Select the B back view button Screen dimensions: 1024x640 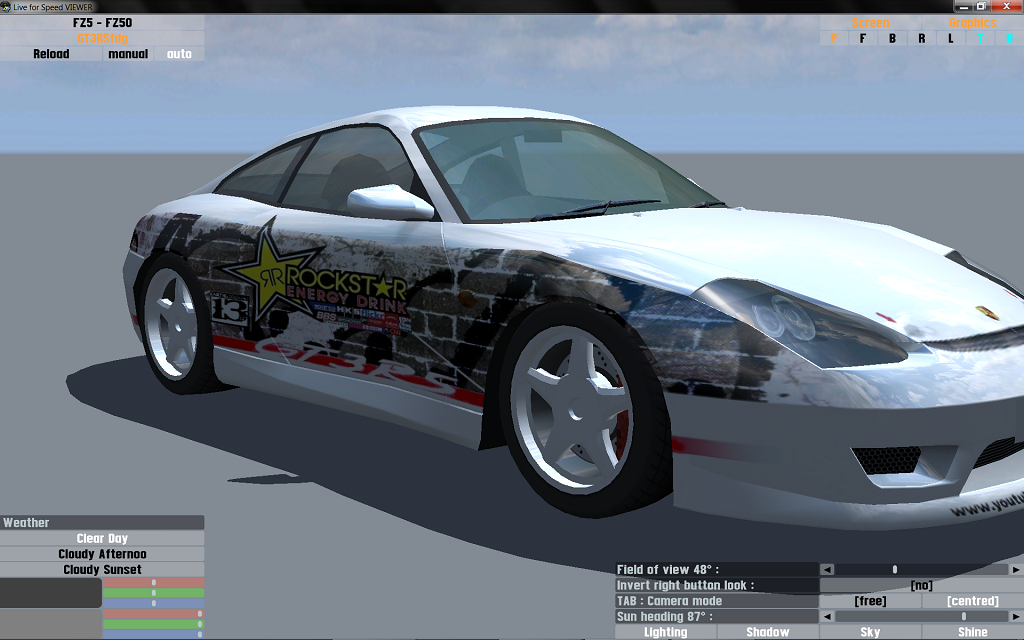point(892,39)
